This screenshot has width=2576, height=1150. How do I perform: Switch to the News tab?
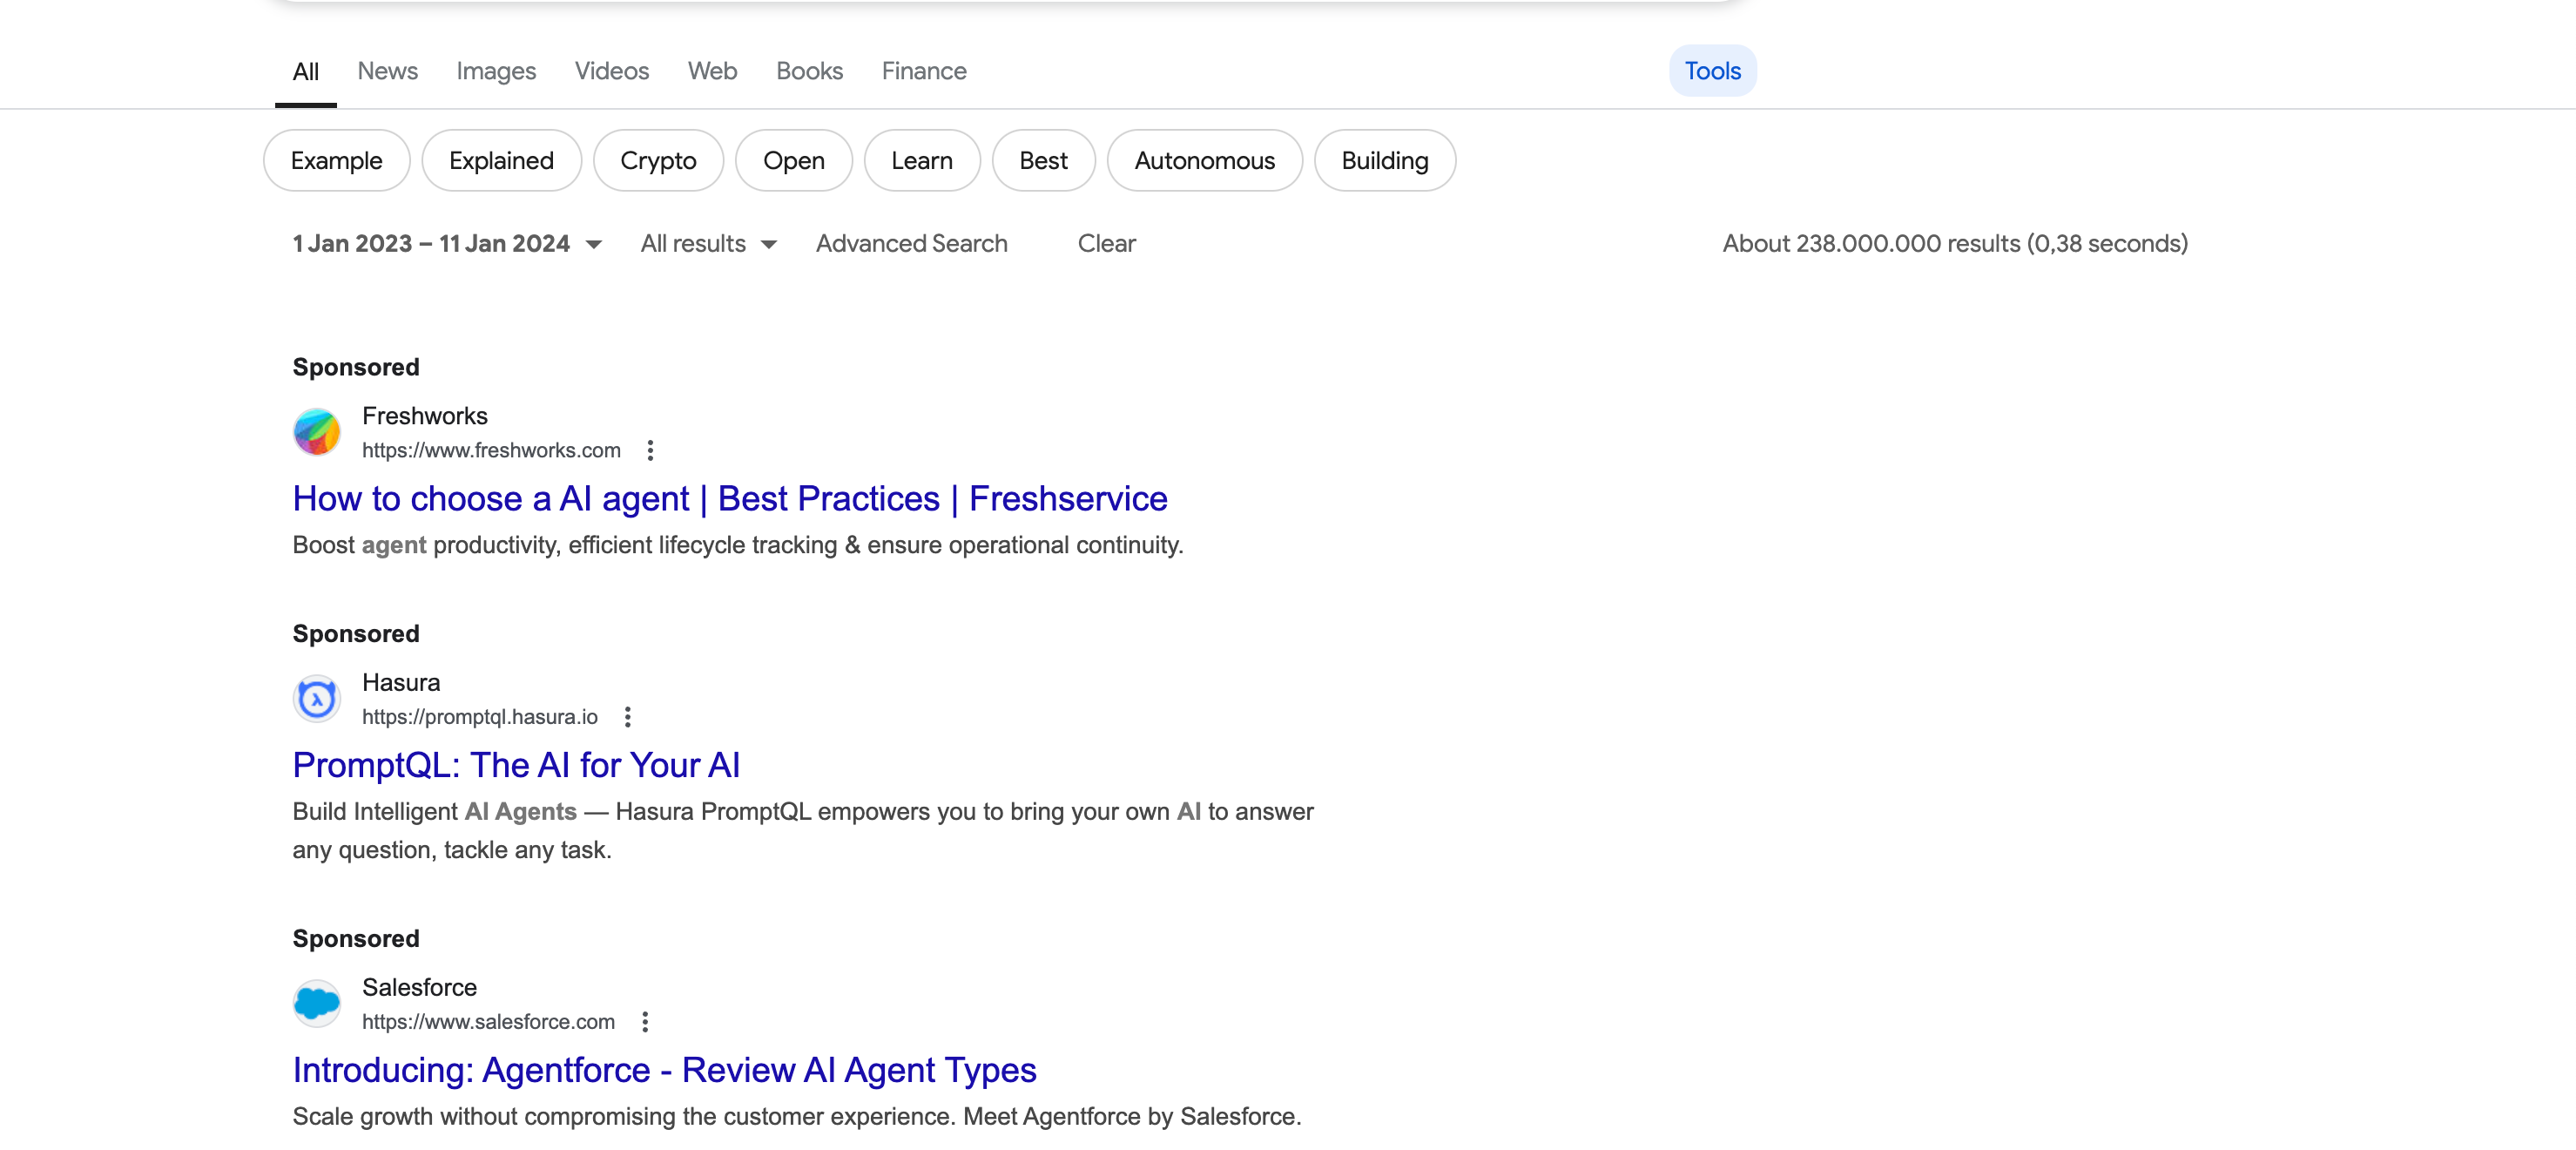pos(387,71)
